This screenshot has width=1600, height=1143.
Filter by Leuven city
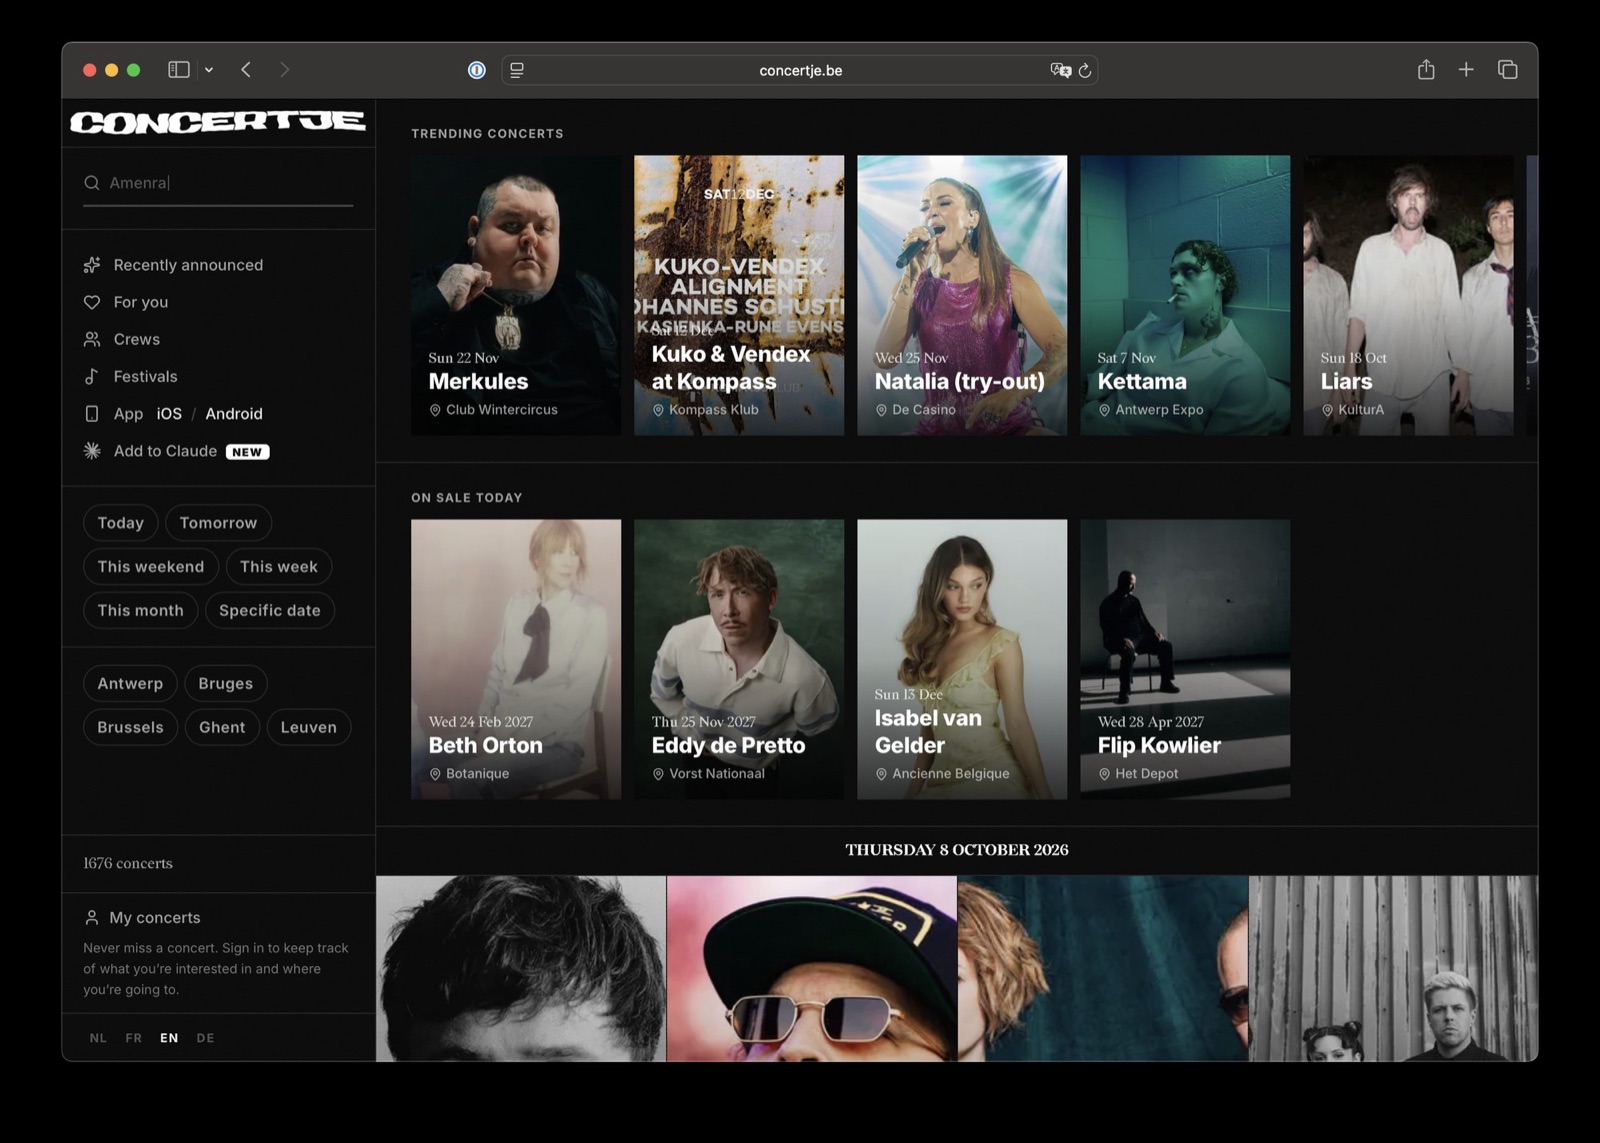(309, 728)
